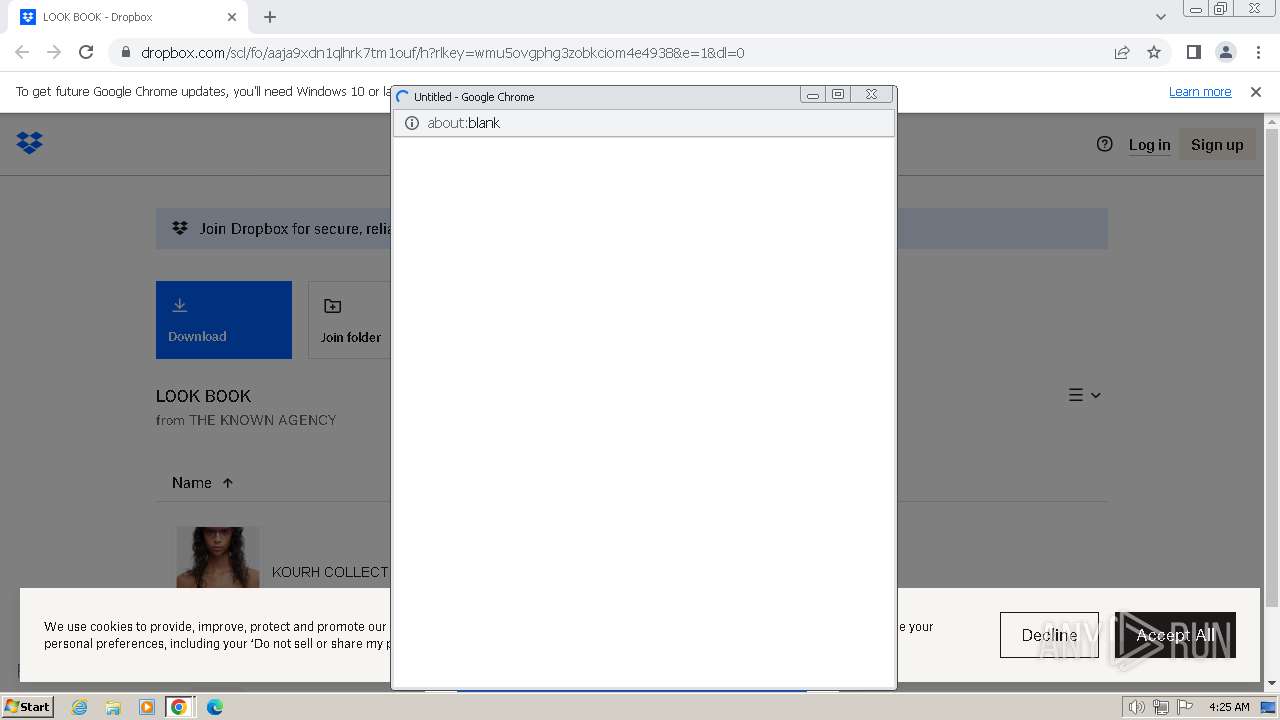This screenshot has width=1280, height=720.
Task: Sort by the Name column header
Action: point(191,483)
